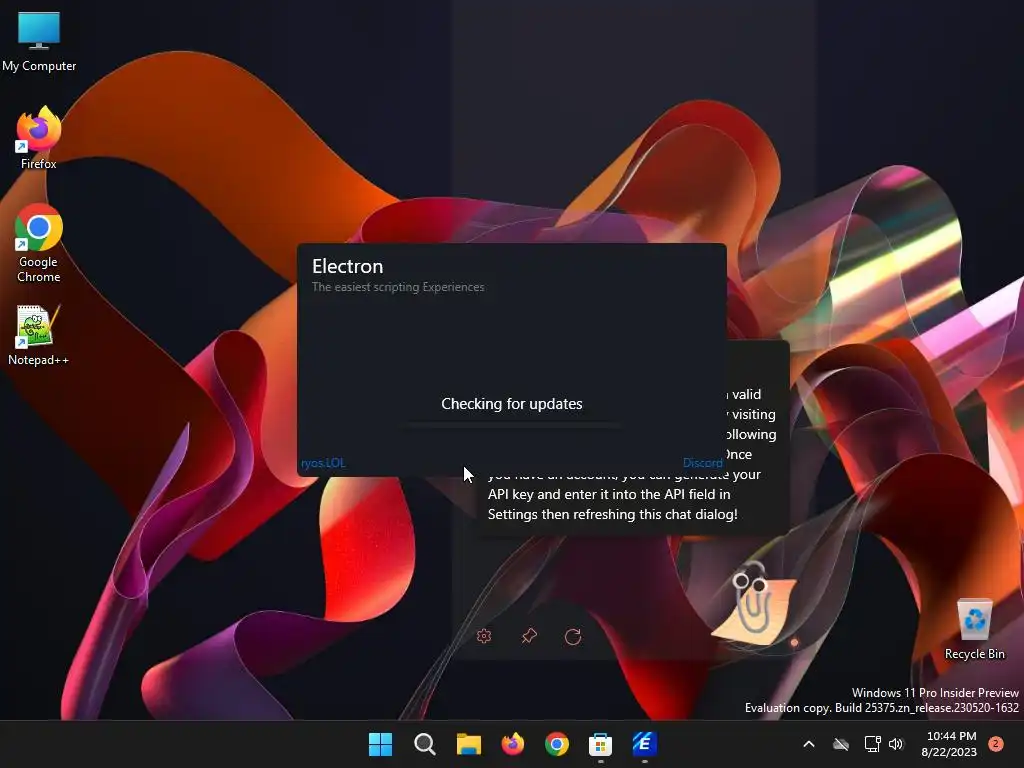Select the Firefox desktop shortcut
The image size is (1024, 768).
point(39,138)
